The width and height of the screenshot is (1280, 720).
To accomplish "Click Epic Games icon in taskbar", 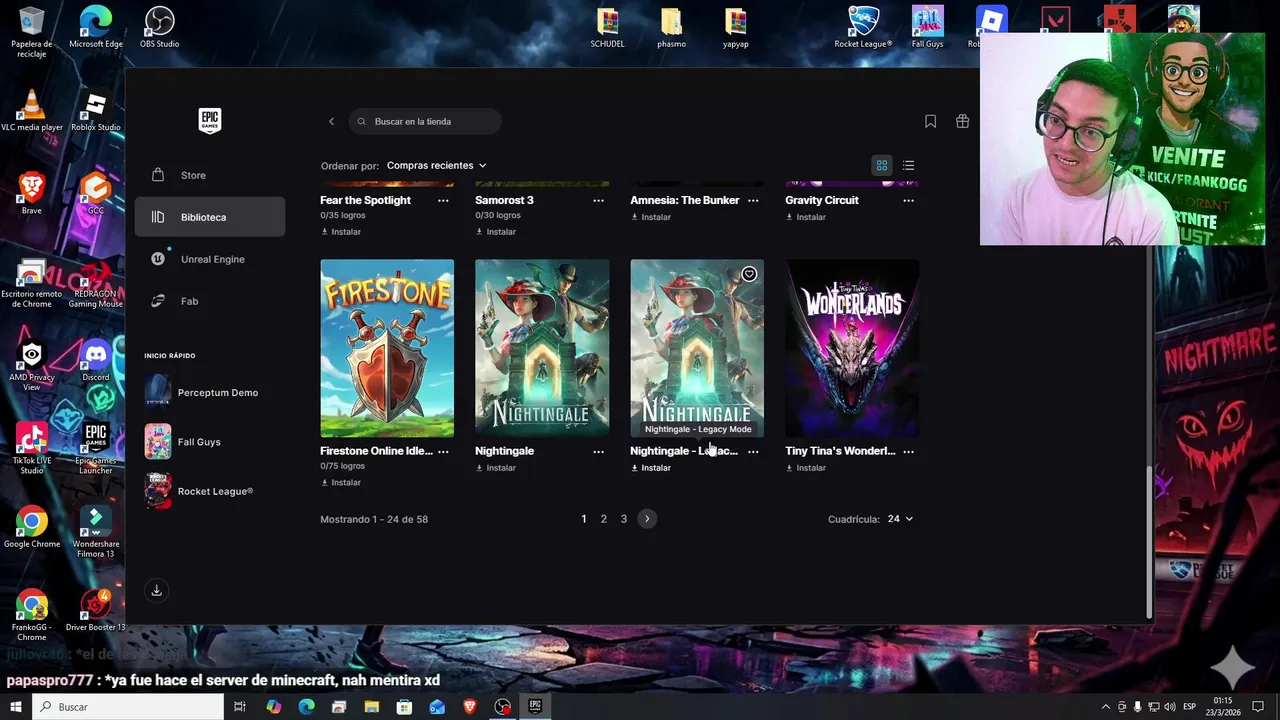I will 535,706.
